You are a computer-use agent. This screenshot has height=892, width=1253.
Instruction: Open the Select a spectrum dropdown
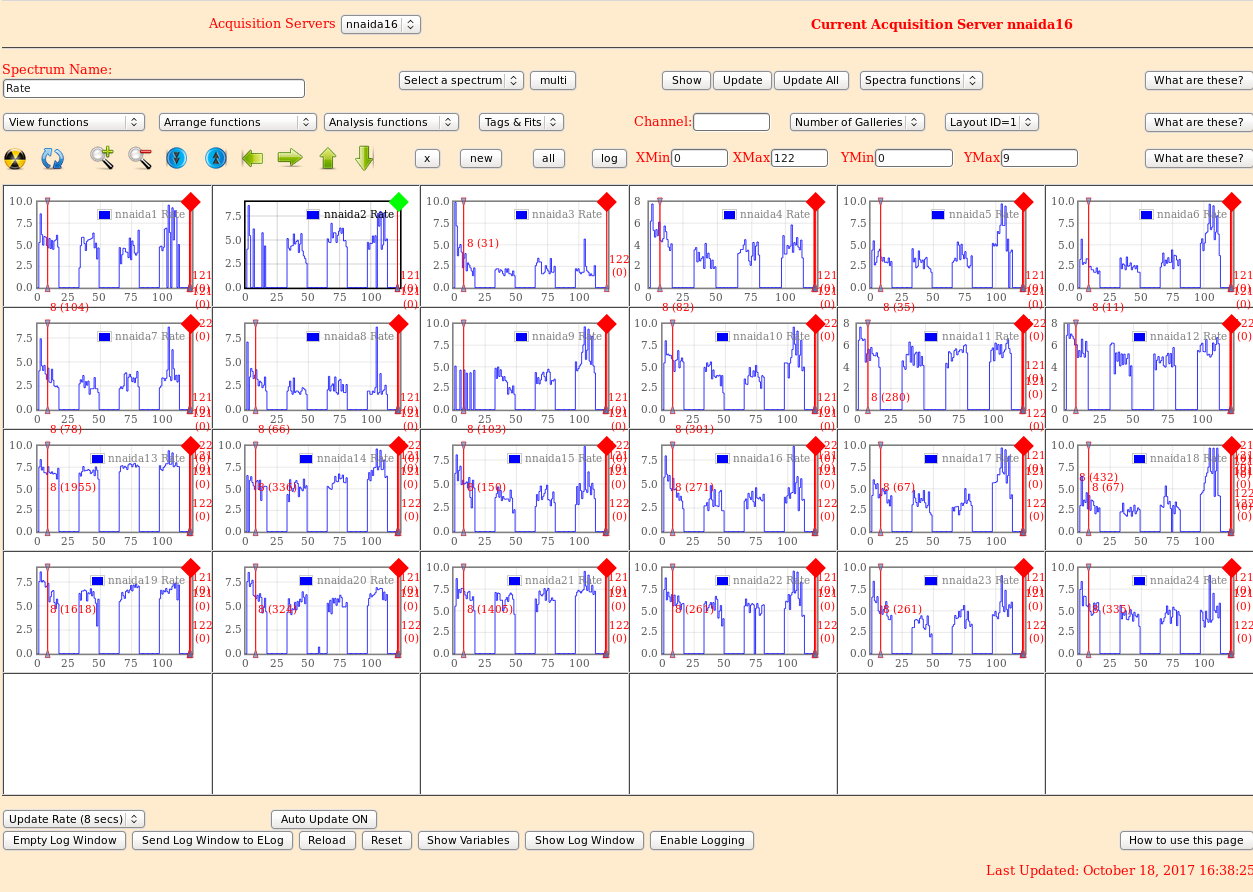tap(461, 80)
